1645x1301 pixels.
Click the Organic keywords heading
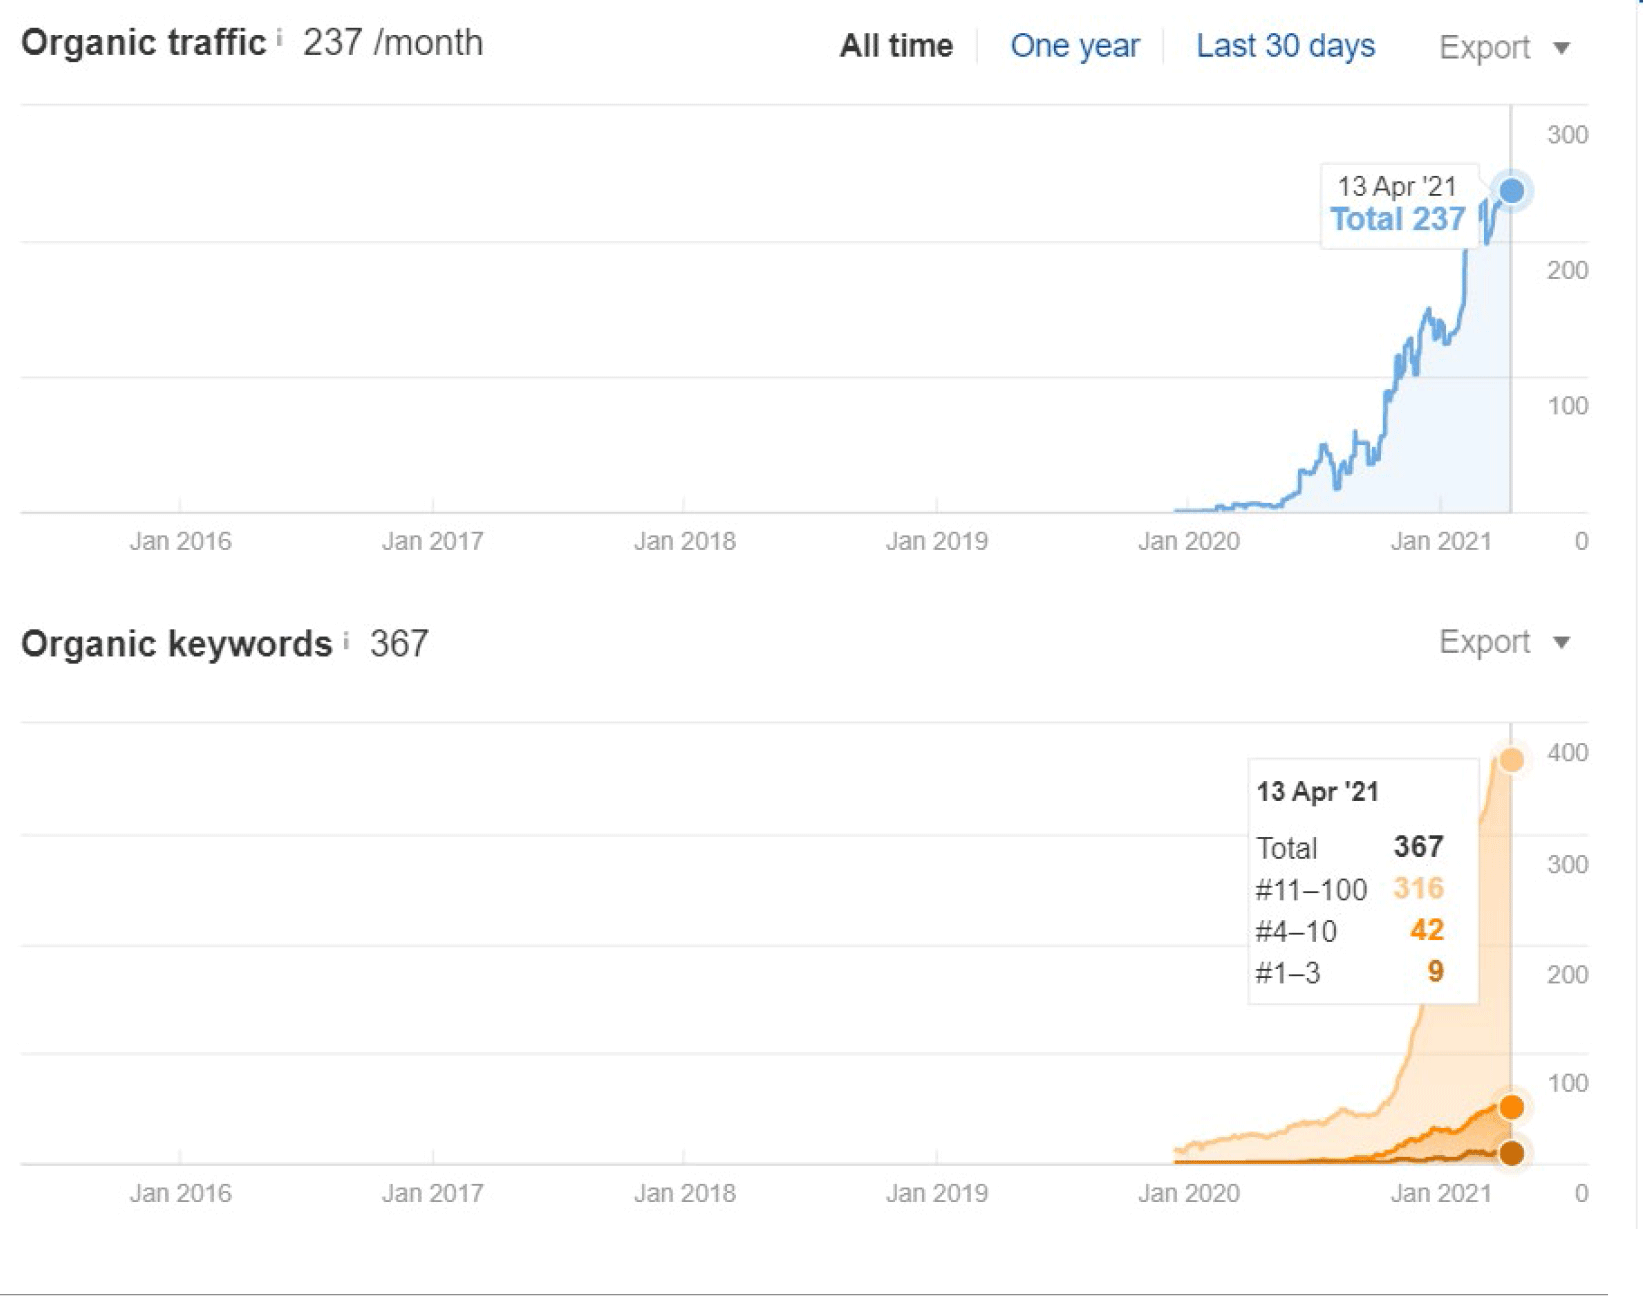tap(177, 644)
